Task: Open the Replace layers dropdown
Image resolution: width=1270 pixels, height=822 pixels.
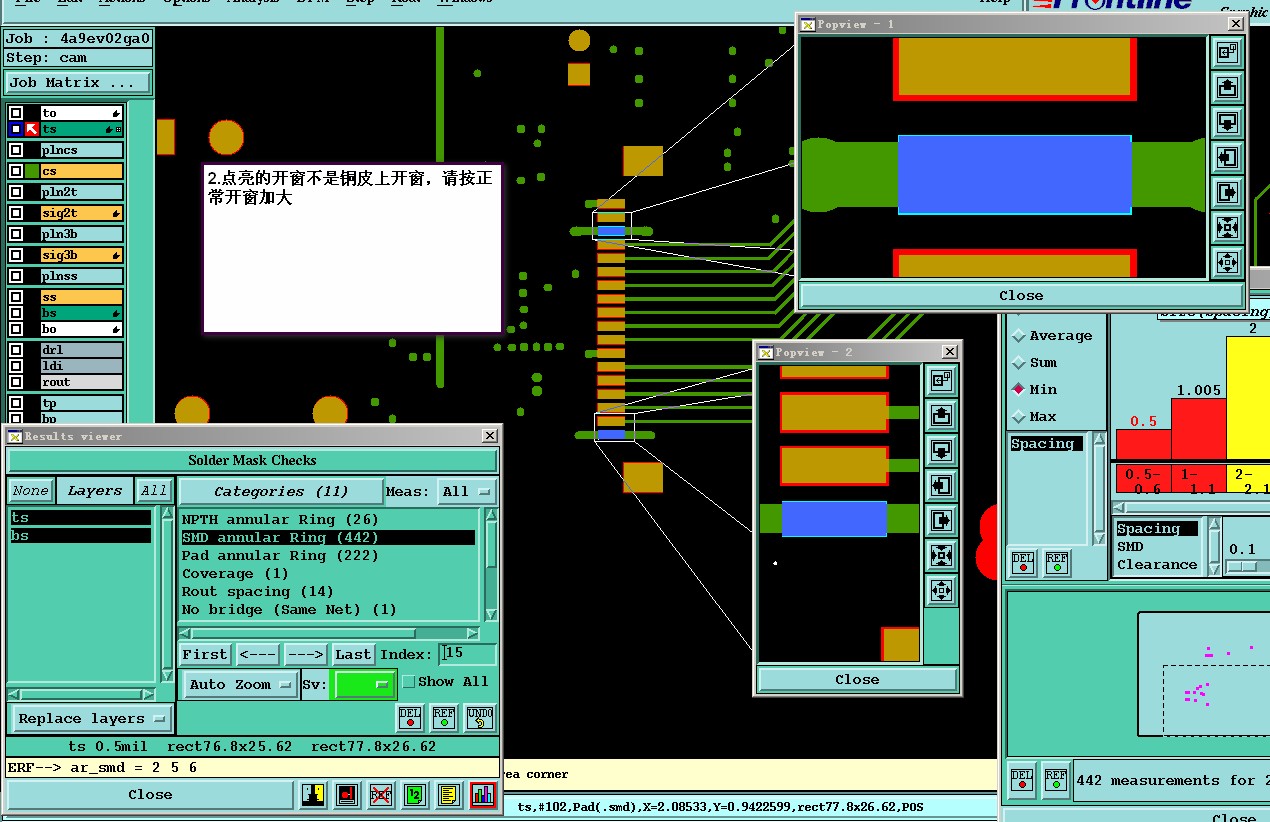Action: click(x=91, y=718)
